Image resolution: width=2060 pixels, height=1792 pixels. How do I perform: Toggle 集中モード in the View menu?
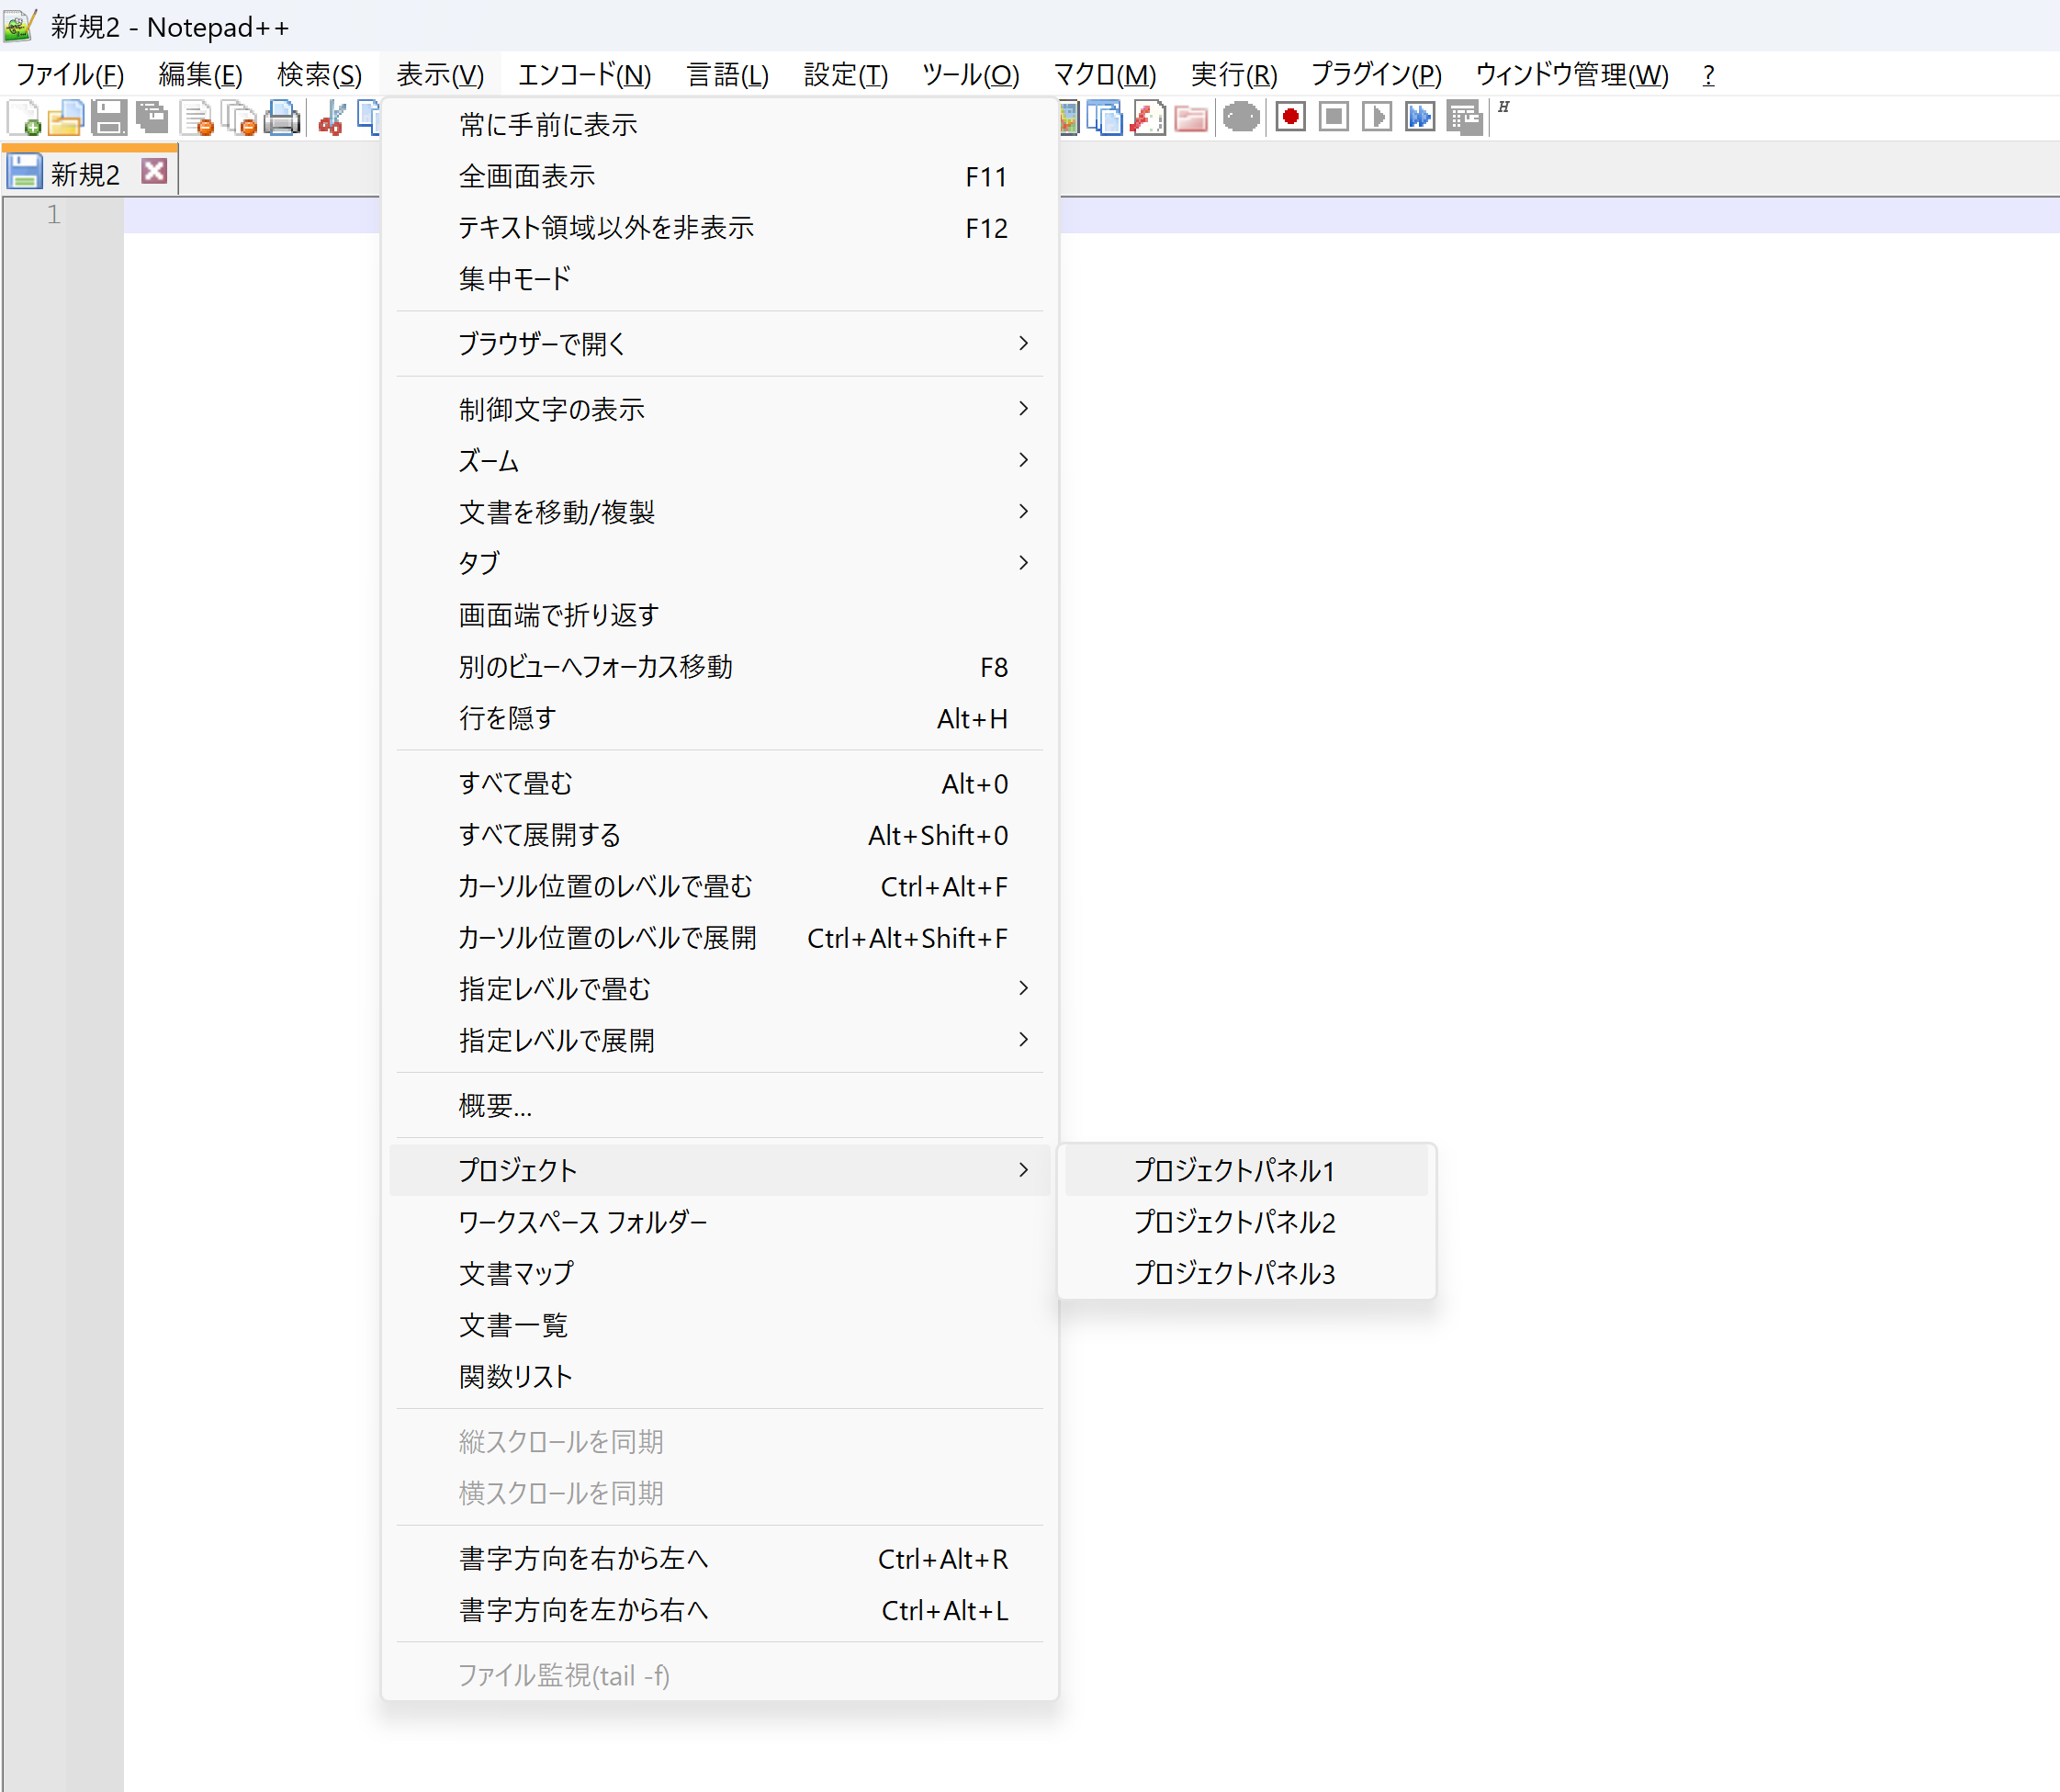pyautogui.click(x=515, y=279)
